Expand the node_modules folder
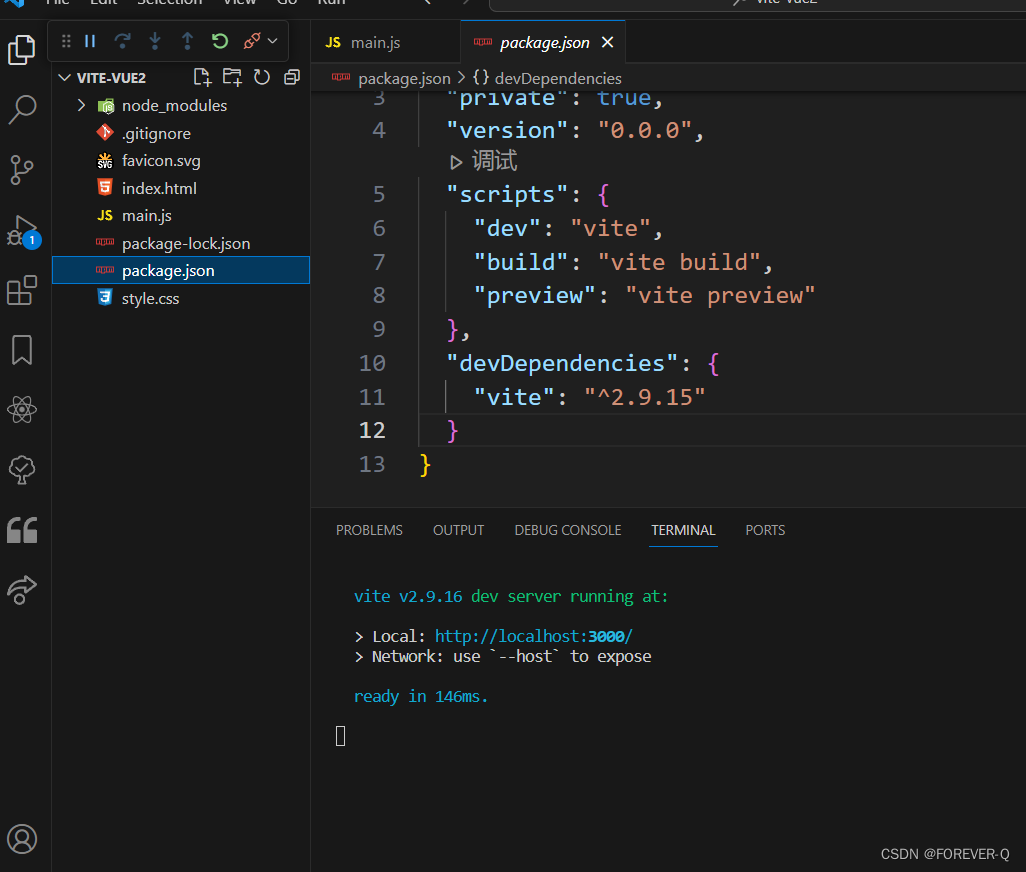The width and height of the screenshot is (1026, 872). click(x=81, y=104)
